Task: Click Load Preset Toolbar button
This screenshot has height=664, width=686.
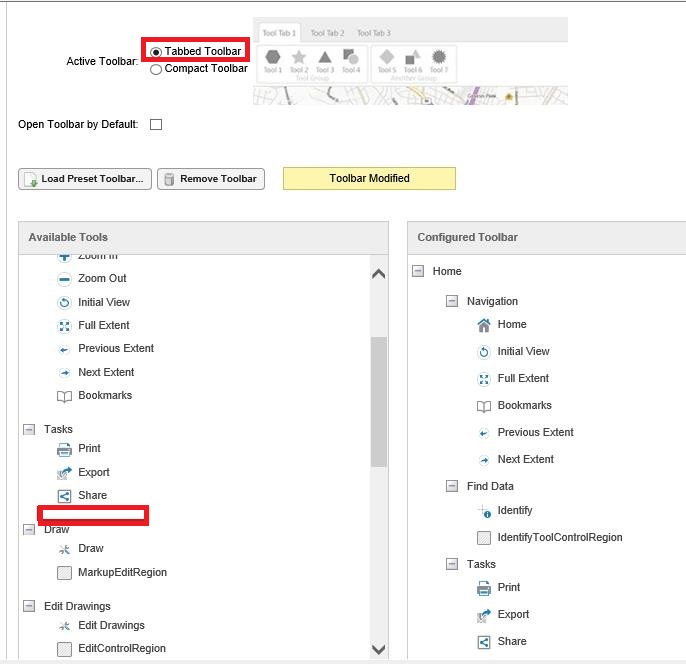Action: (x=85, y=179)
